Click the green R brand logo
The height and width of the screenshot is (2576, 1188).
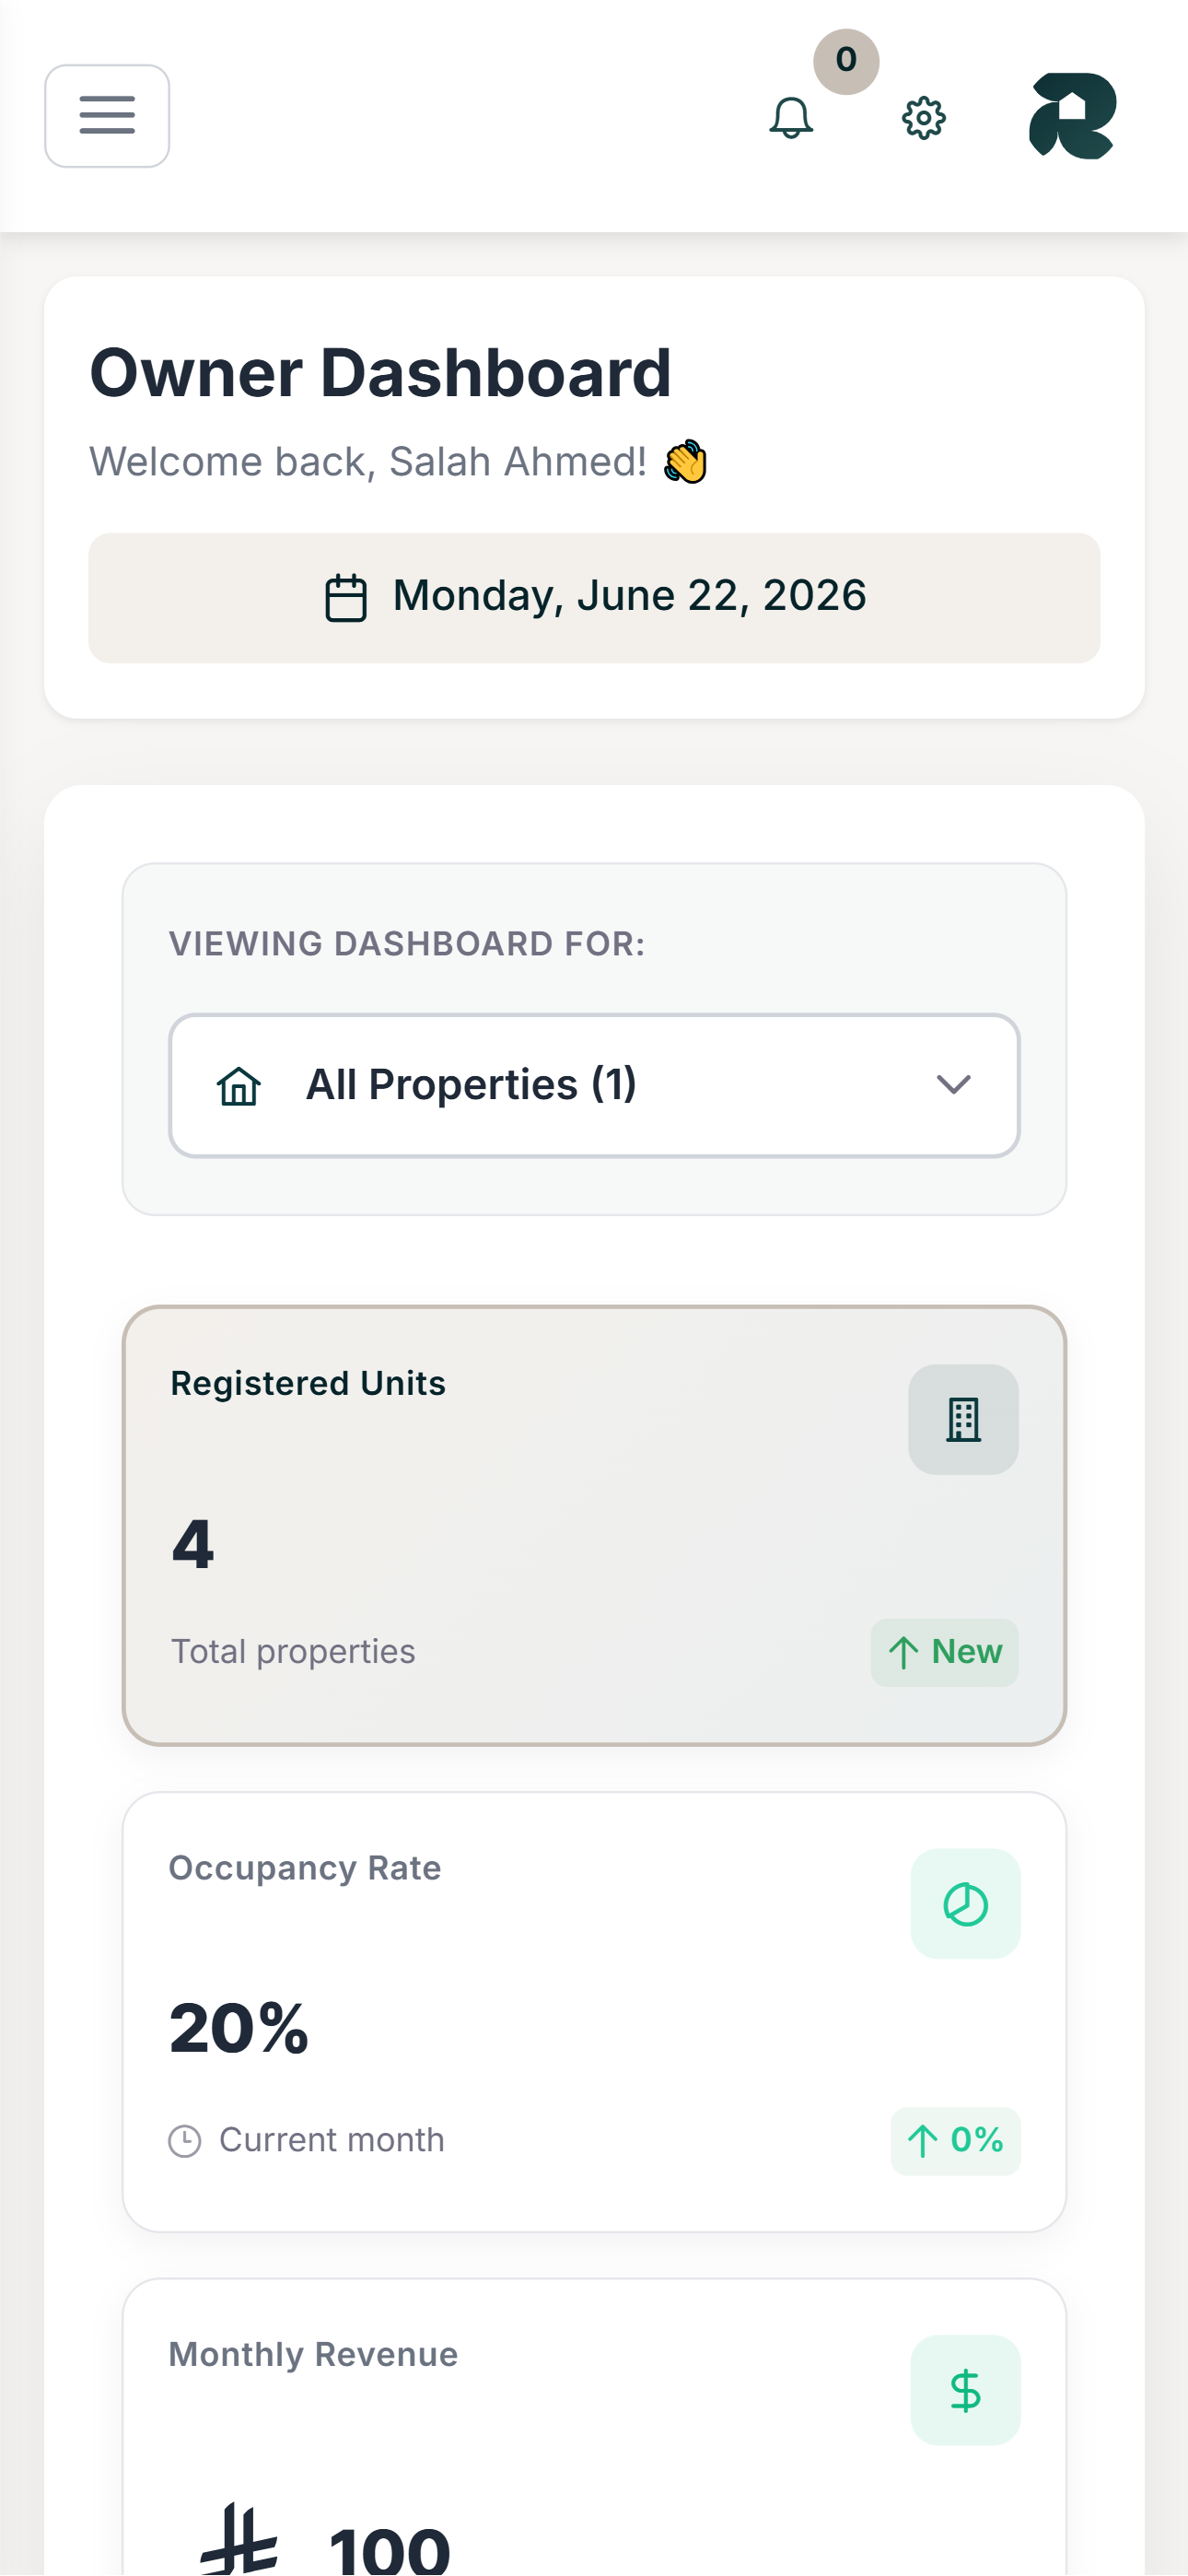(x=1072, y=116)
